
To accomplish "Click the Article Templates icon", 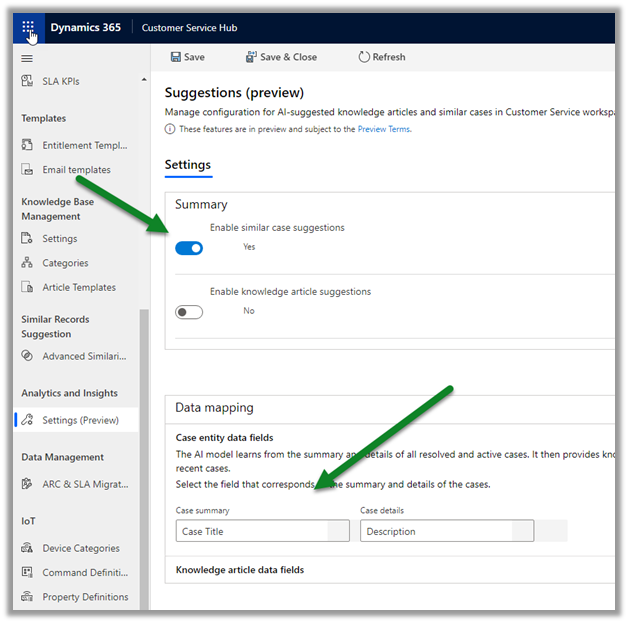I will coord(27,287).
